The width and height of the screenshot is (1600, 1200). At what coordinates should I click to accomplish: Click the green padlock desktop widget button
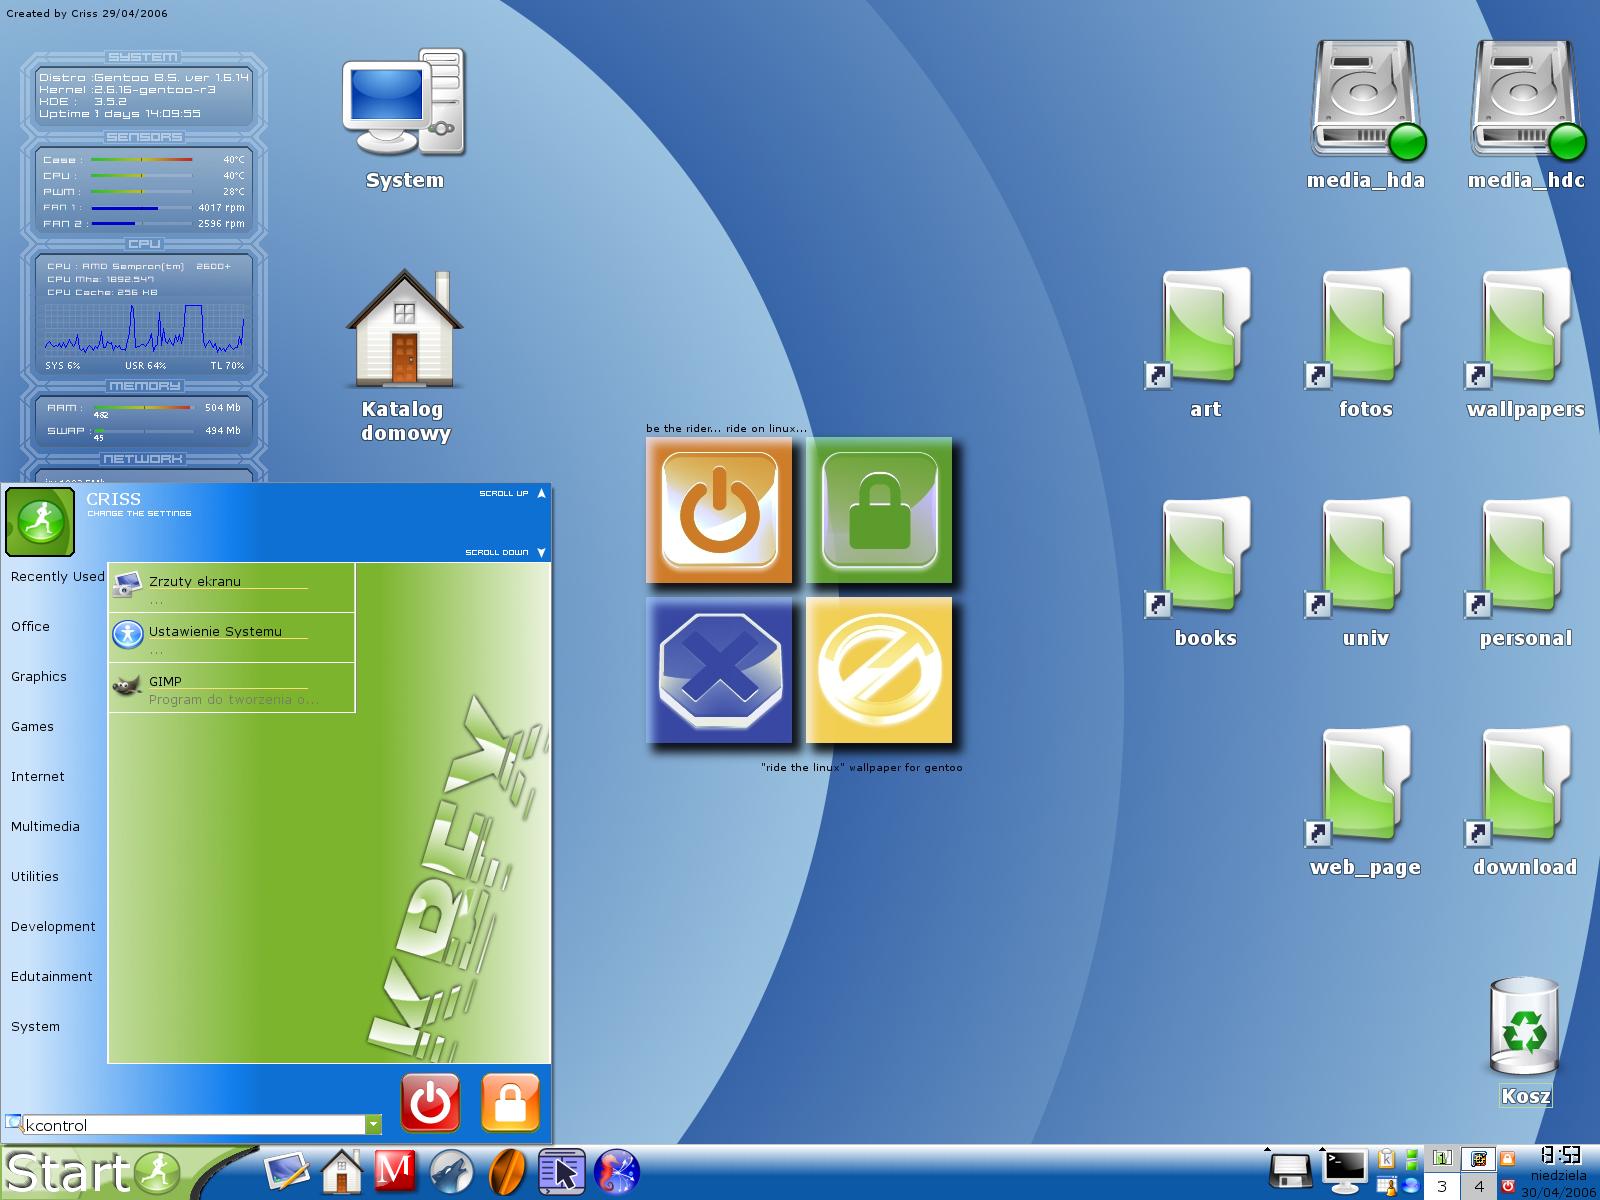pyautogui.click(x=879, y=510)
